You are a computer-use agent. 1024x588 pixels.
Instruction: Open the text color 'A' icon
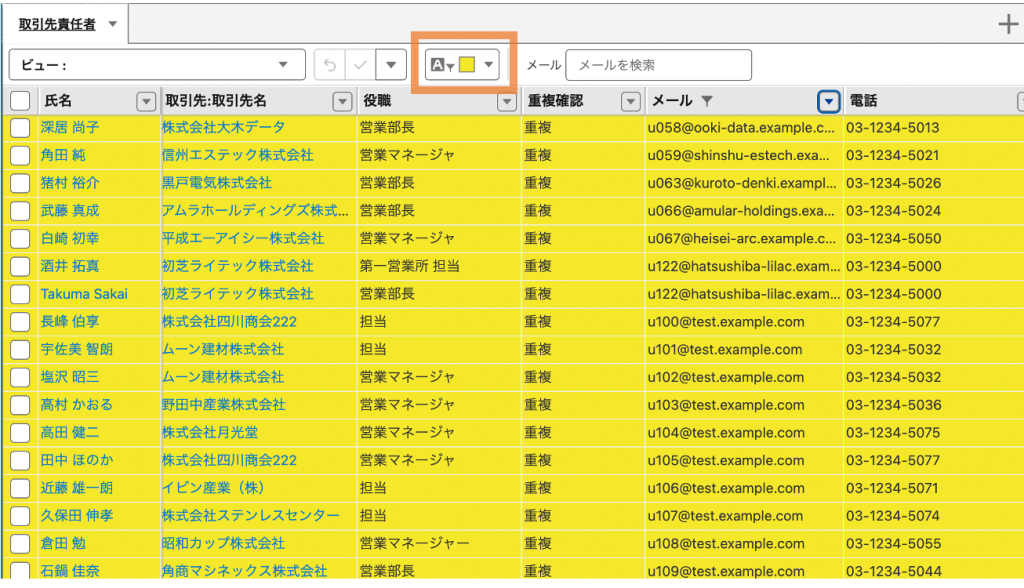pos(440,65)
